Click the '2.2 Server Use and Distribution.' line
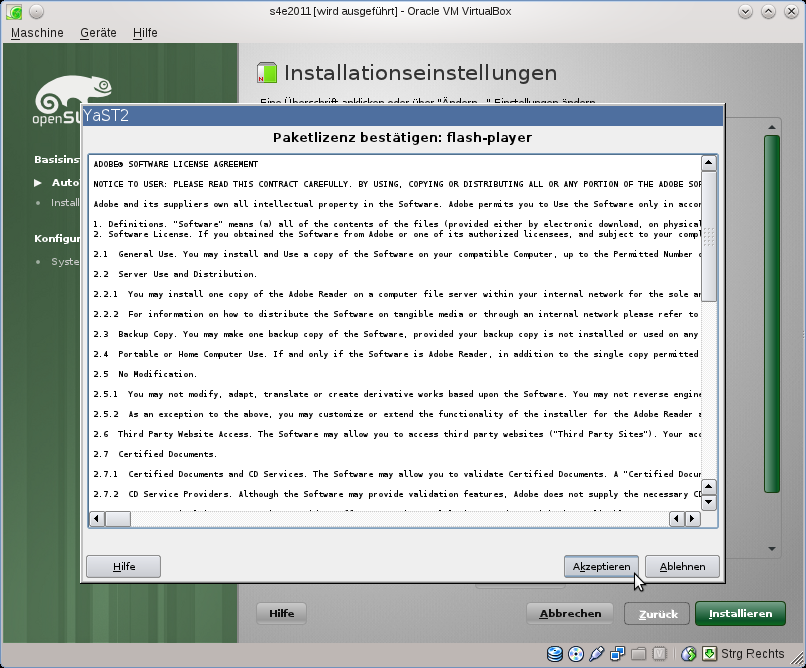Image resolution: width=806 pixels, height=668 pixels. tap(175, 274)
